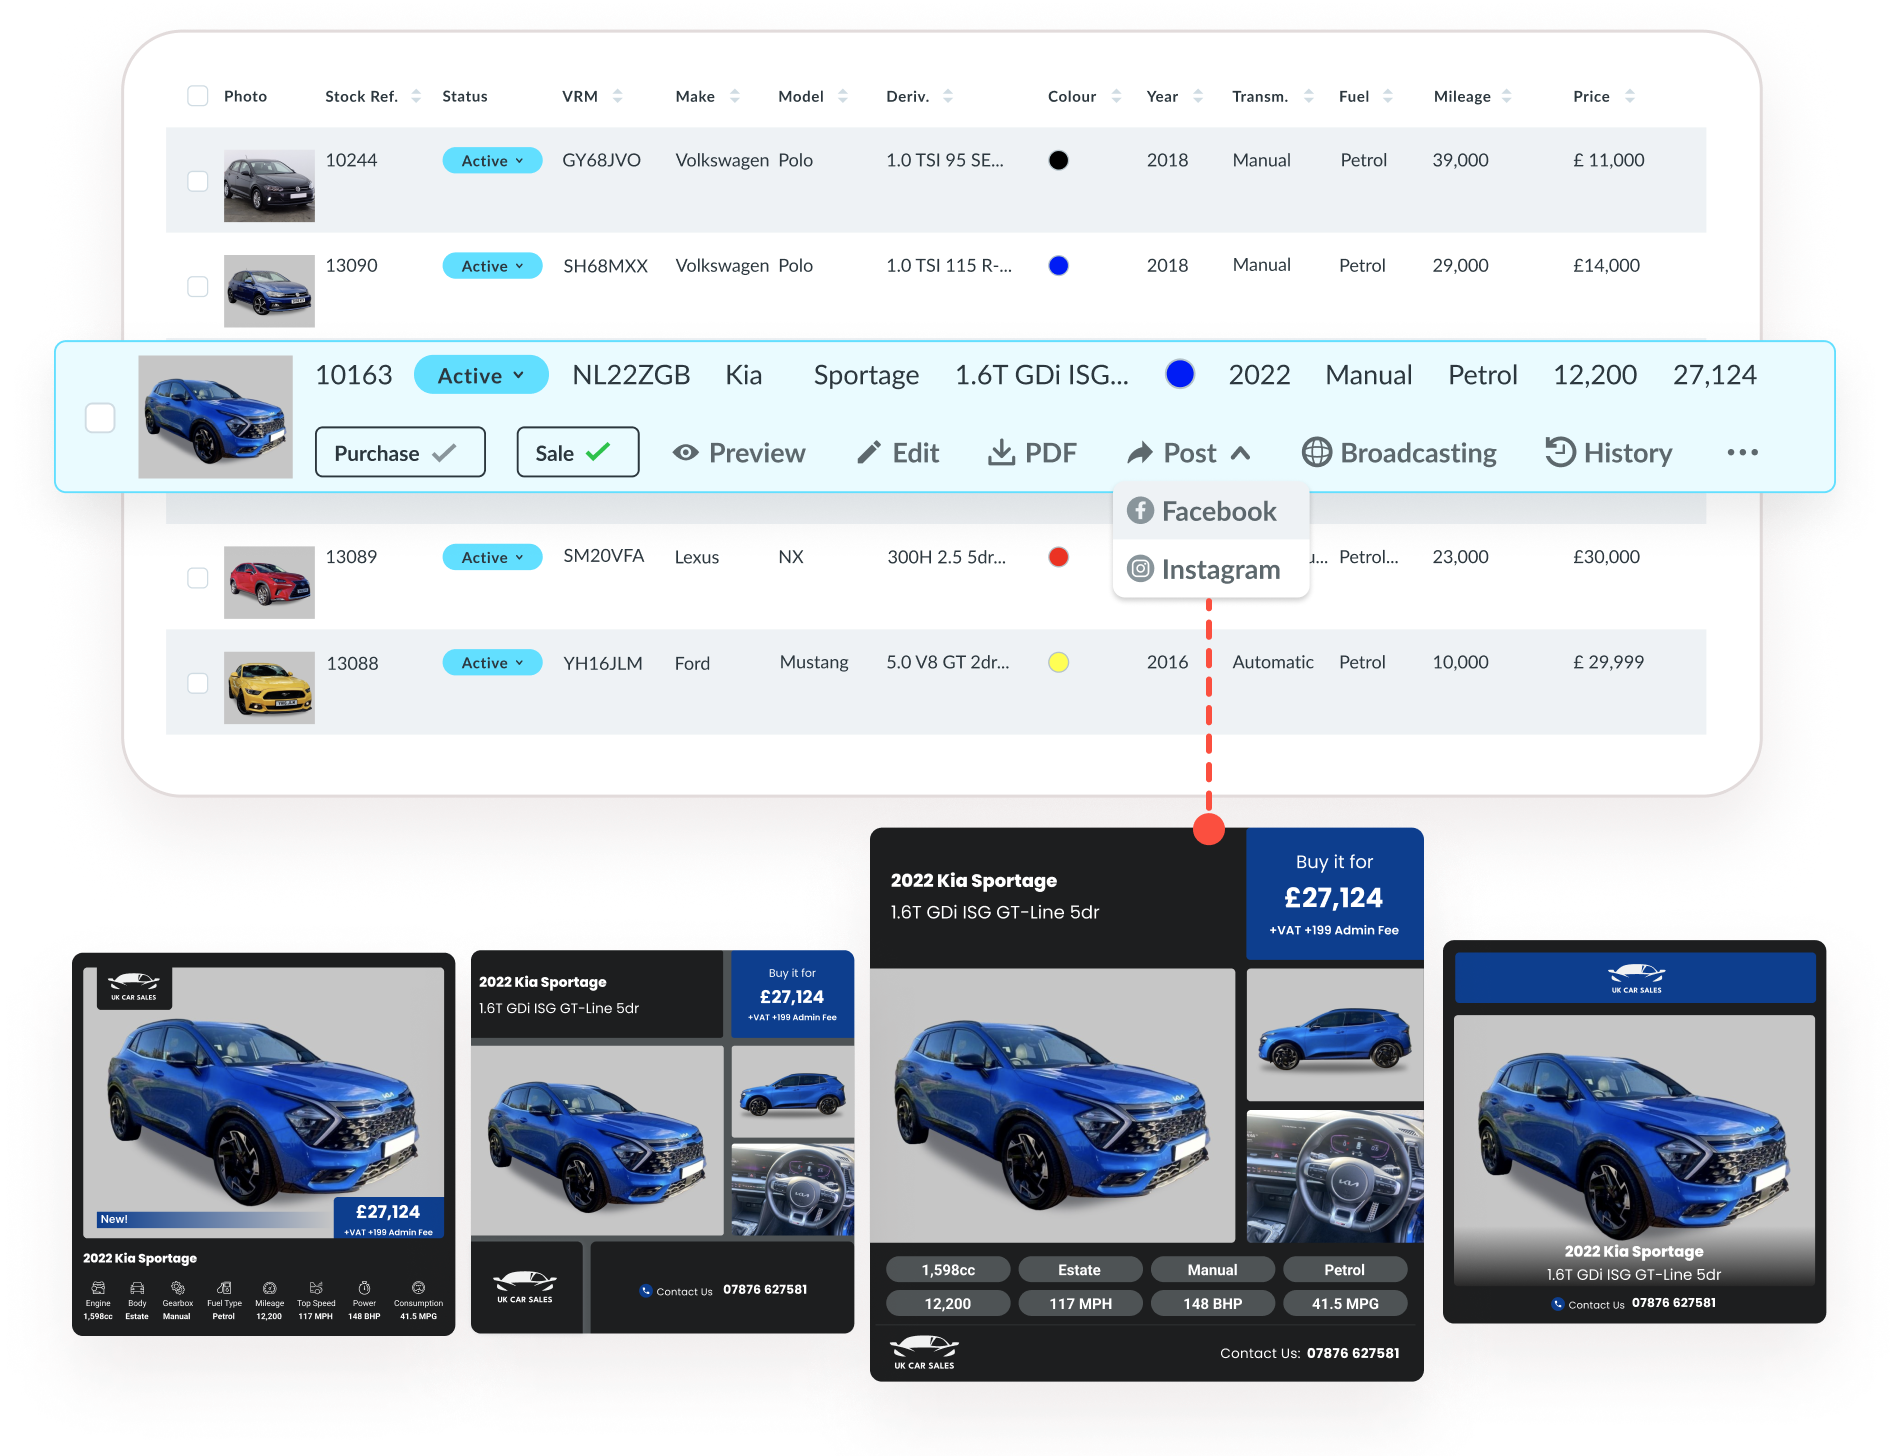This screenshot has height=1456, width=1890.
Task: Click the Purchase button
Action: tap(400, 453)
